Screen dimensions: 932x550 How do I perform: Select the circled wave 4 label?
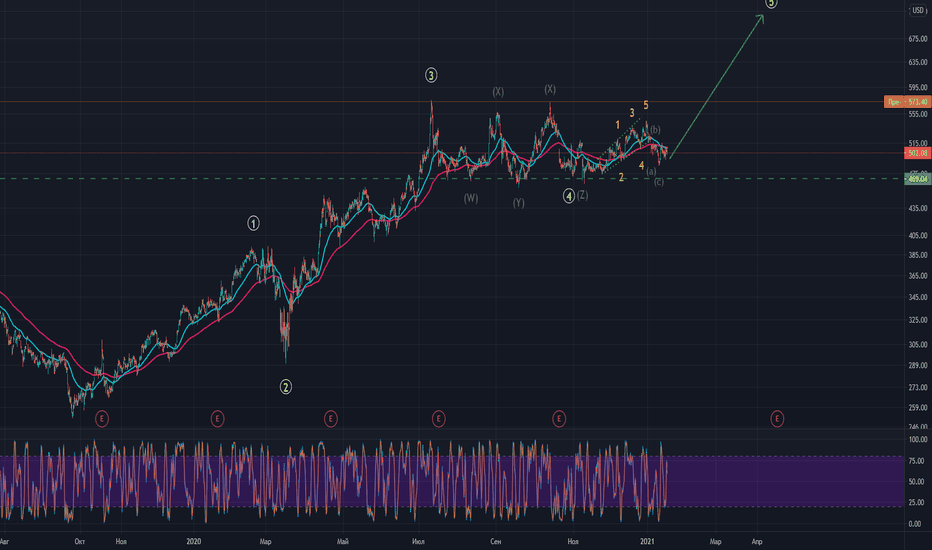569,196
